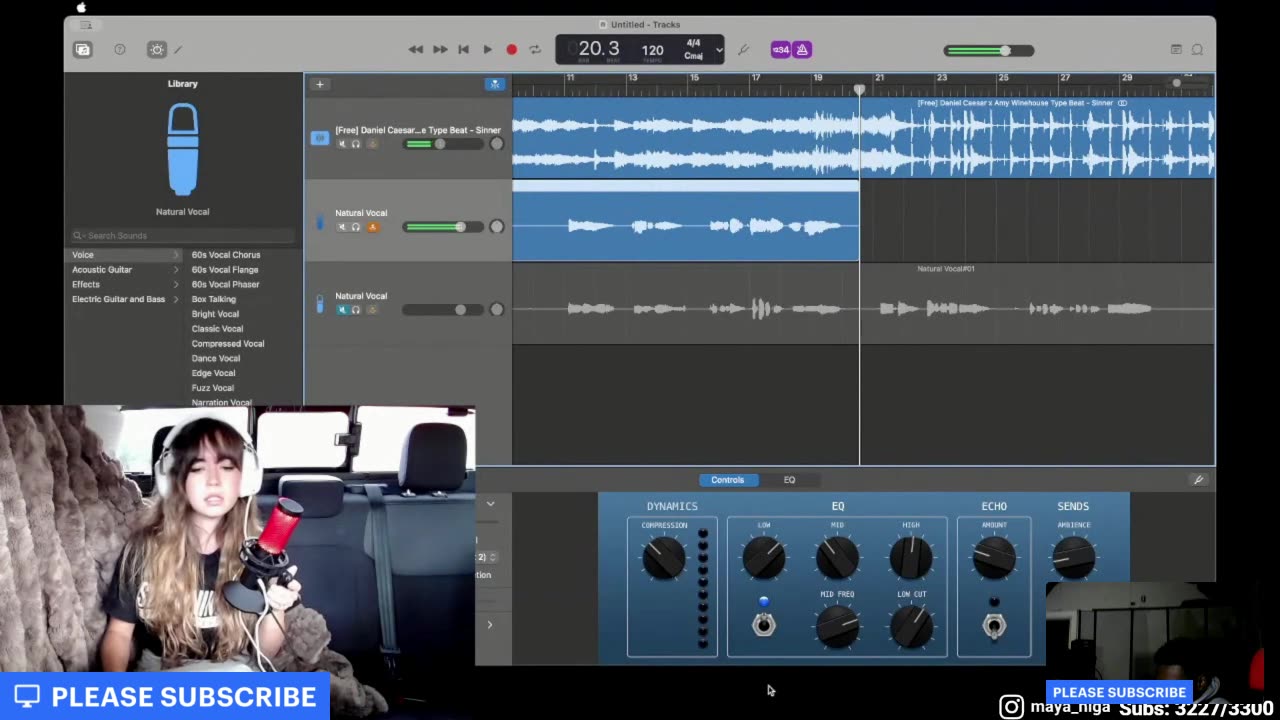The height and width of the screenshot is (720, 1280).
Task: Toggle the Cycle loop button
Action: (535, 49)
